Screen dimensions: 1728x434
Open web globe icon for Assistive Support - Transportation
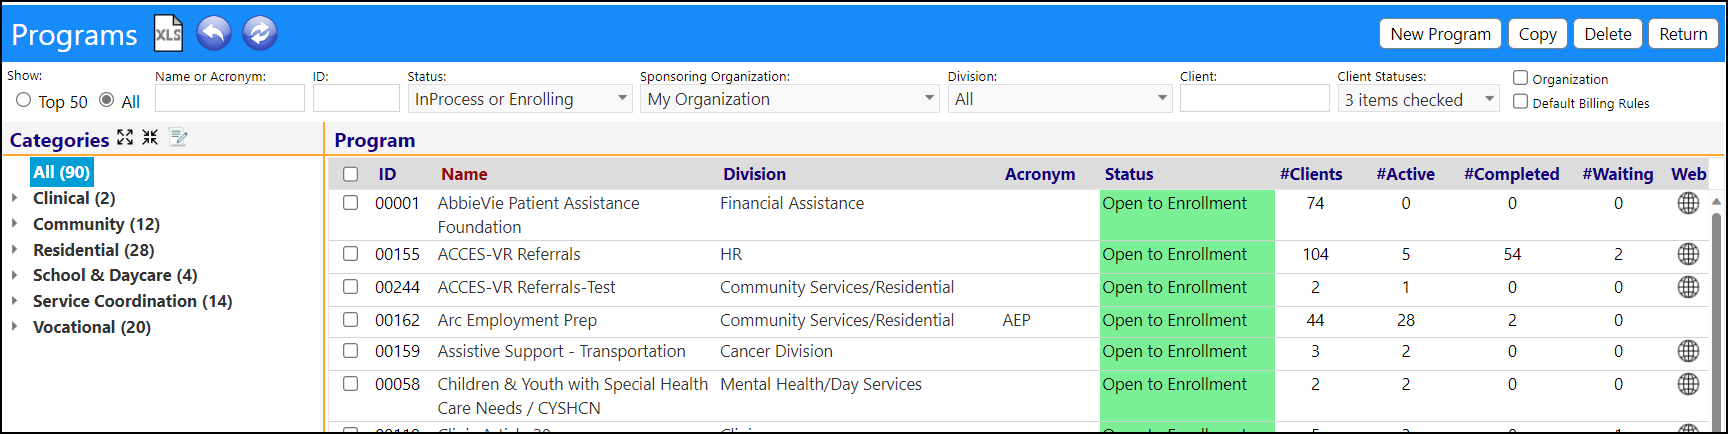1688,351
